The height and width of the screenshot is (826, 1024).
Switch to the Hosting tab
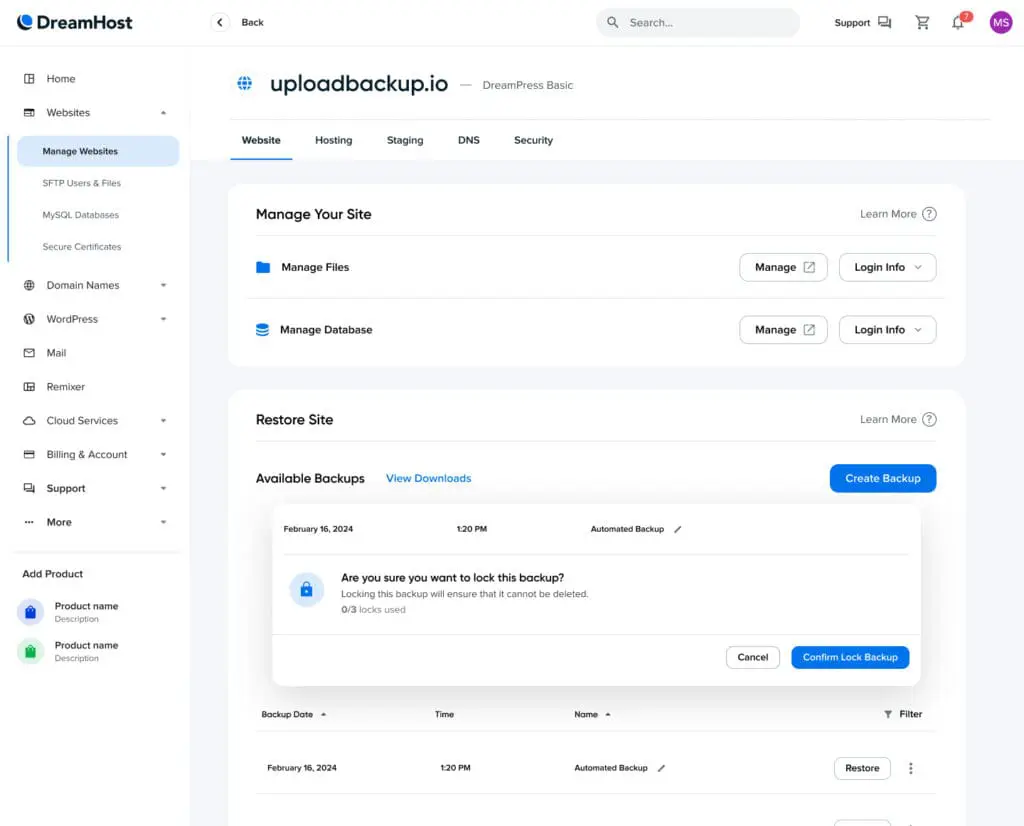(x=334, y=140)
